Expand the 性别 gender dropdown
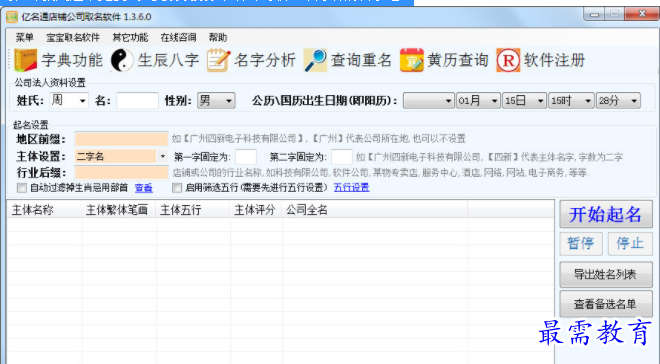Image resolution: width=660 pixels, height=364 pixels. click(229, 101)
